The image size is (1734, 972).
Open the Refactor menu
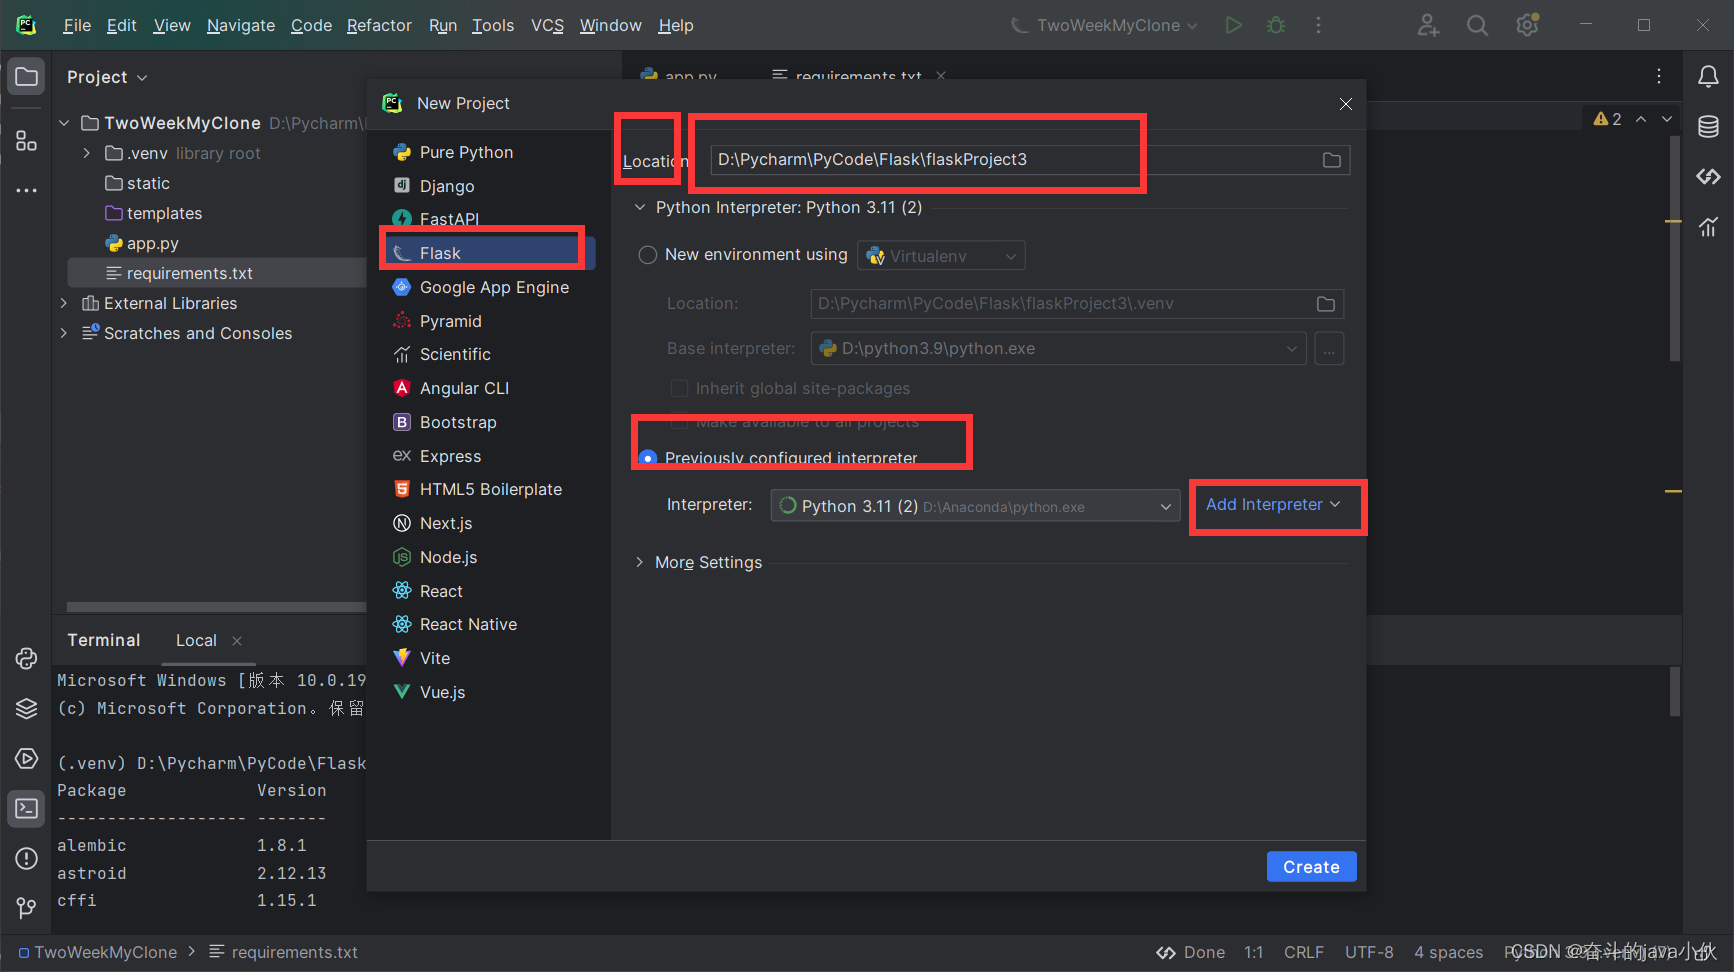click(x=379, y=25)
